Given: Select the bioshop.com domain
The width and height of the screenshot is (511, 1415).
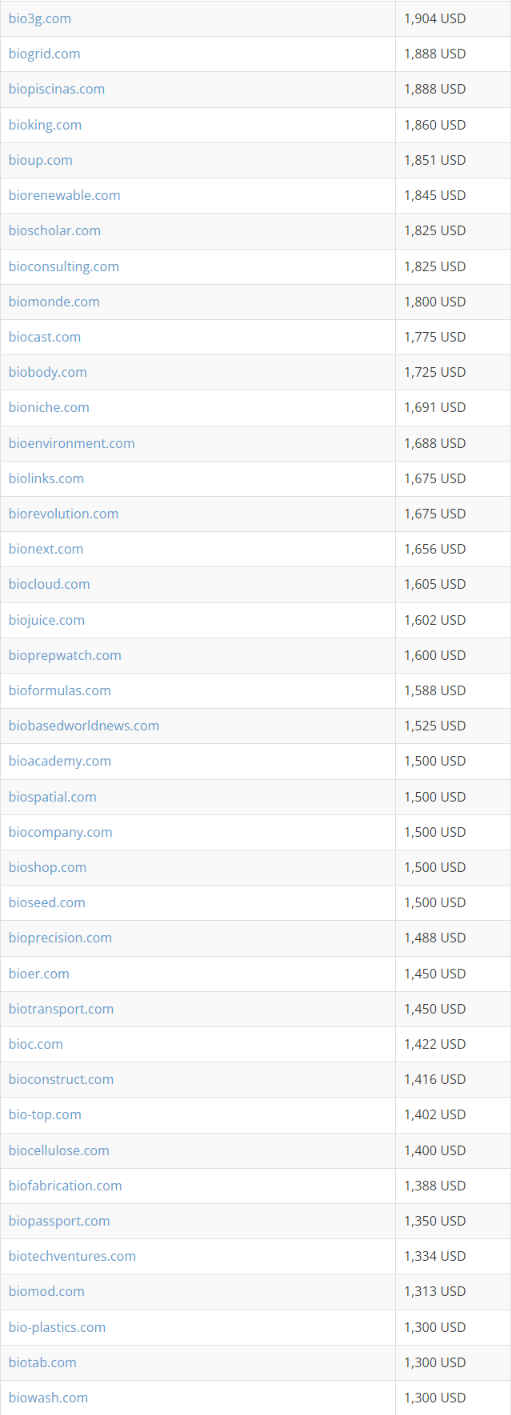Looking at the screenshot, I should (47, 867).
